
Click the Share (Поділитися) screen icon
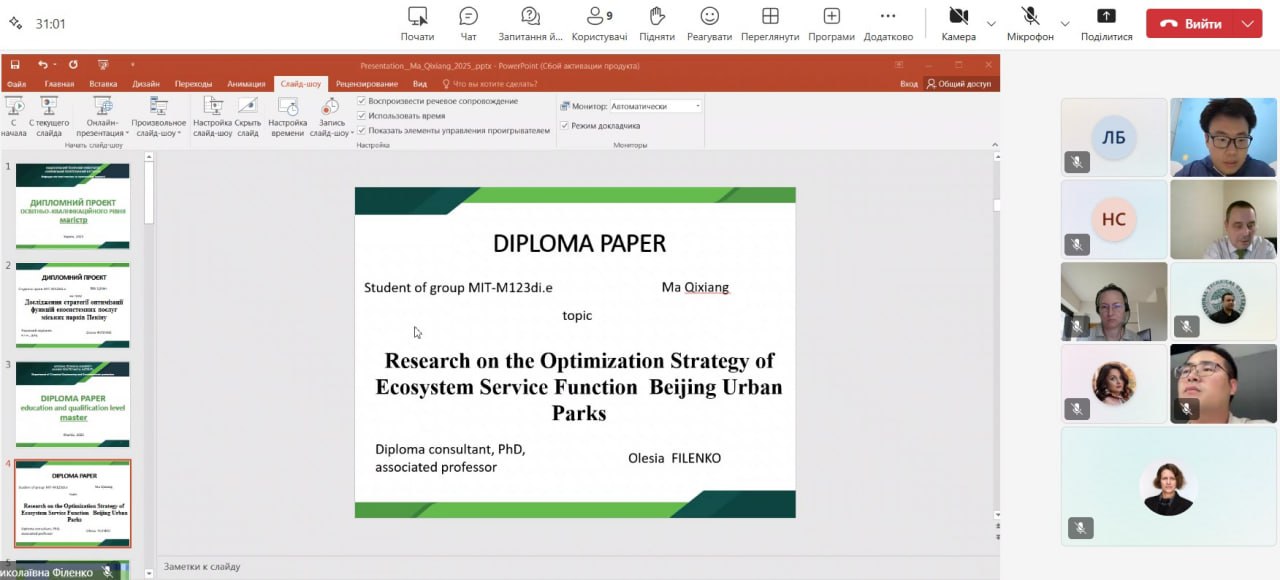pyautogui.click(x=1106, y=17)
